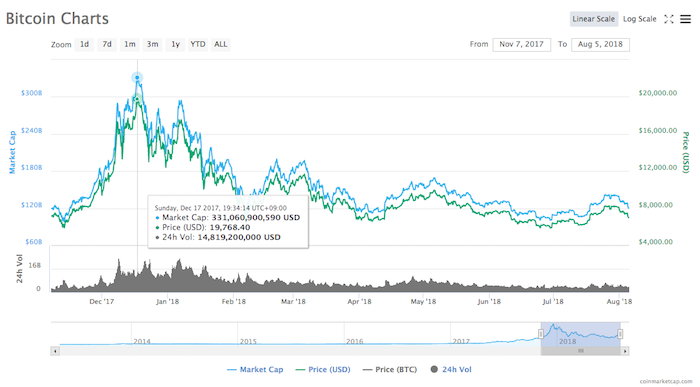700x387 pixels.
Task: Open the hamburger chart menu icon
Action: (x=685, y=19)
